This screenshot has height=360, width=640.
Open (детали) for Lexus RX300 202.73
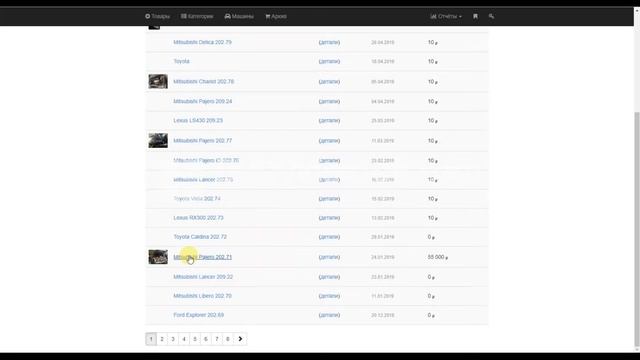coord(329,218)
